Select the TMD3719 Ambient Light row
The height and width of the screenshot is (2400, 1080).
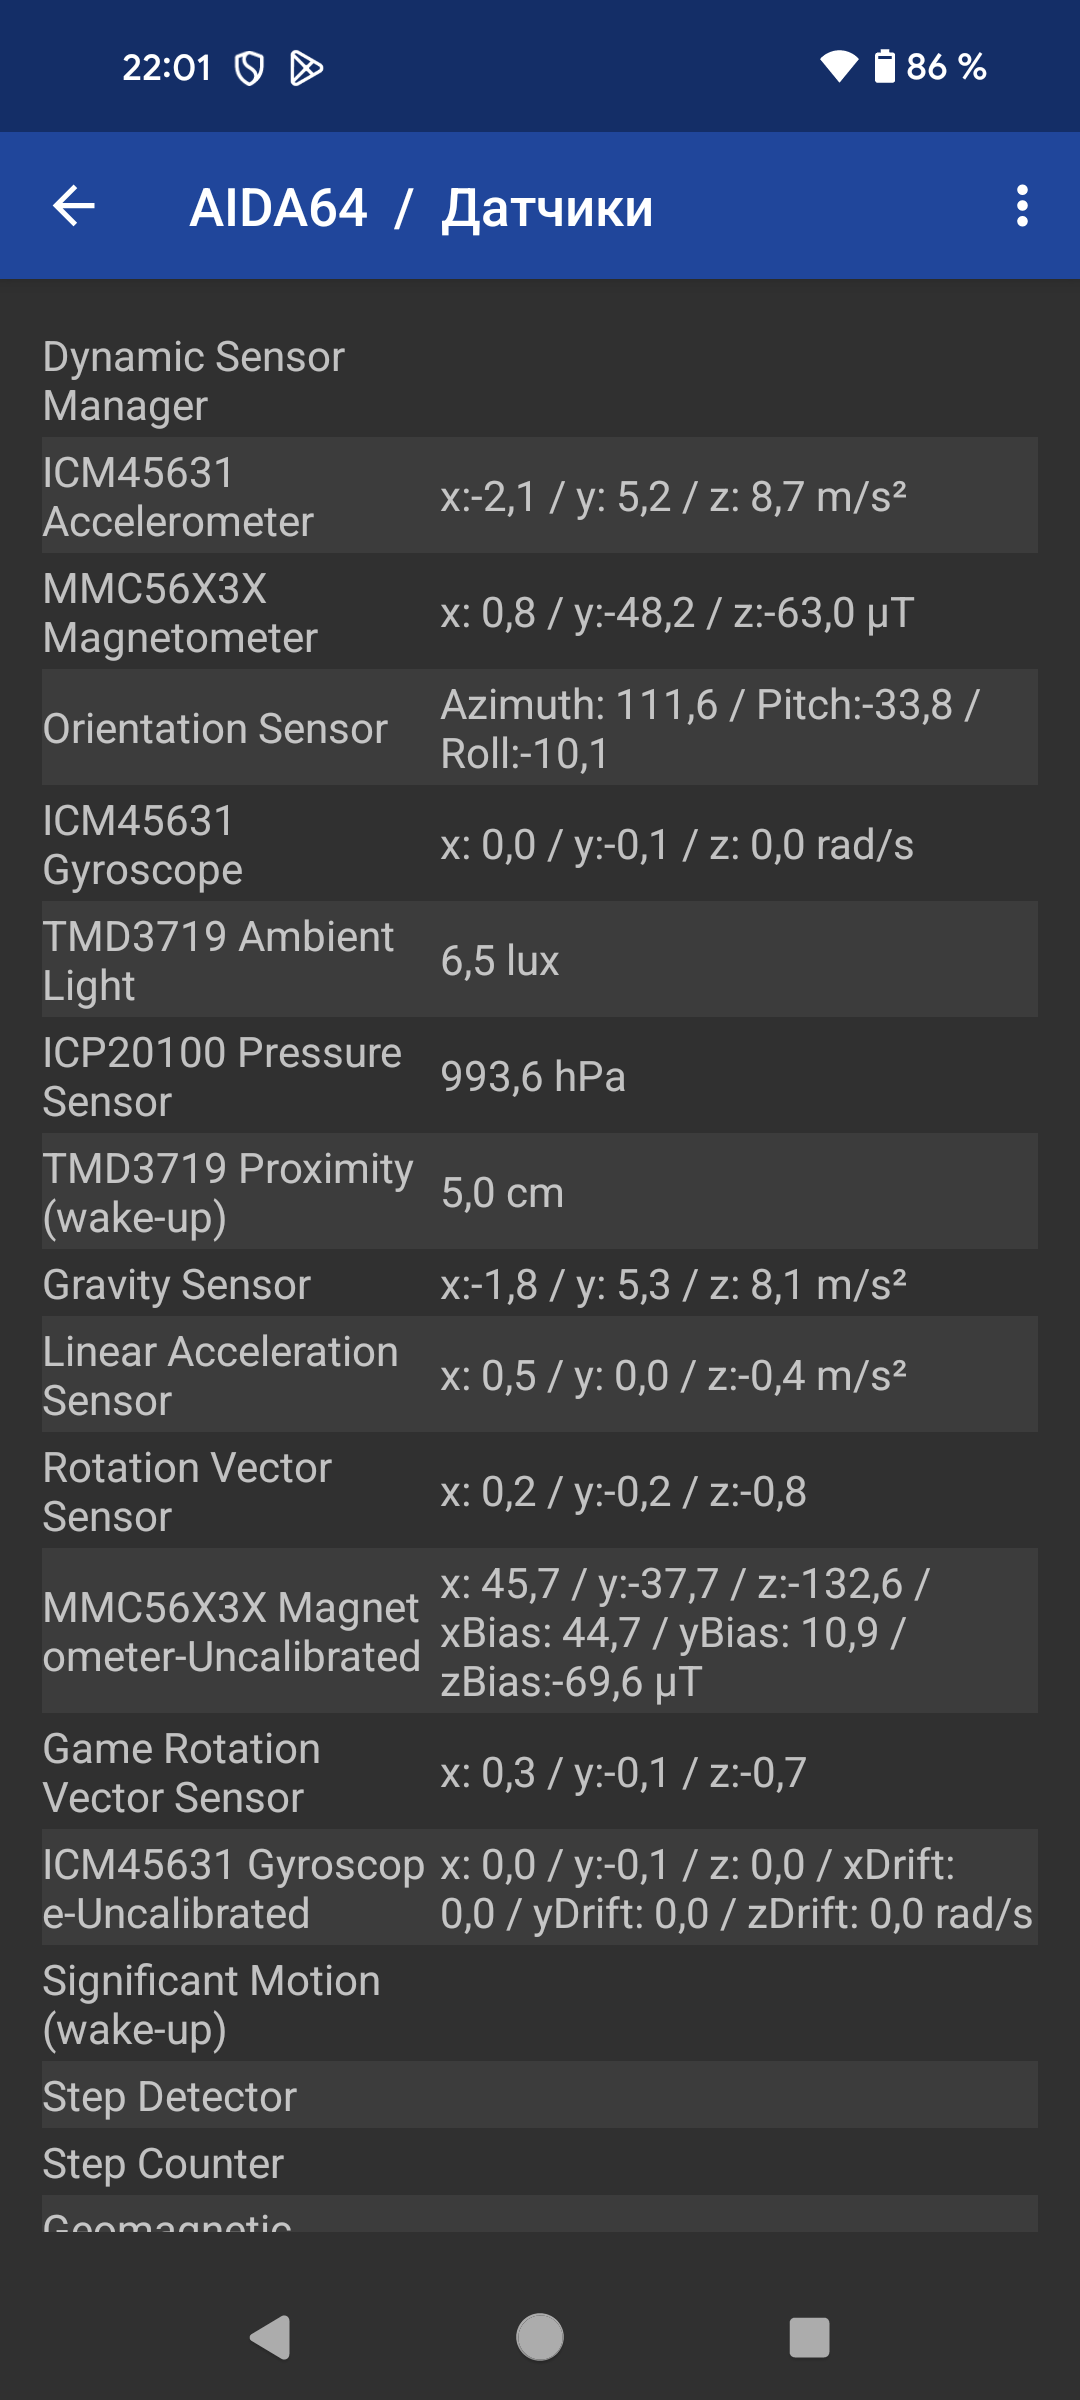pyautogui.click(x=540, y=960)
